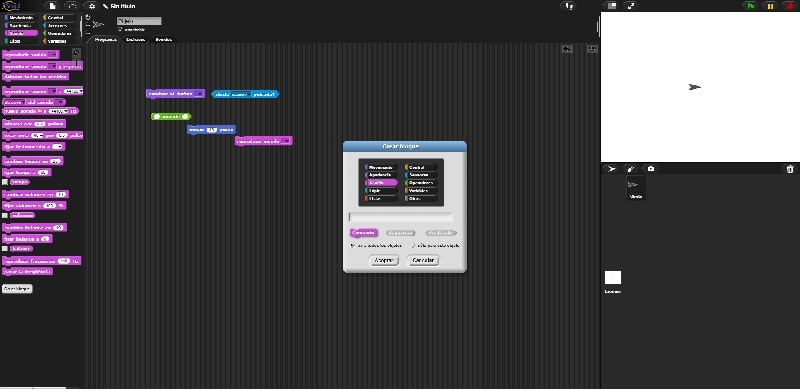
Task: Switch to the Costumes tab
Action: (135, 39)
